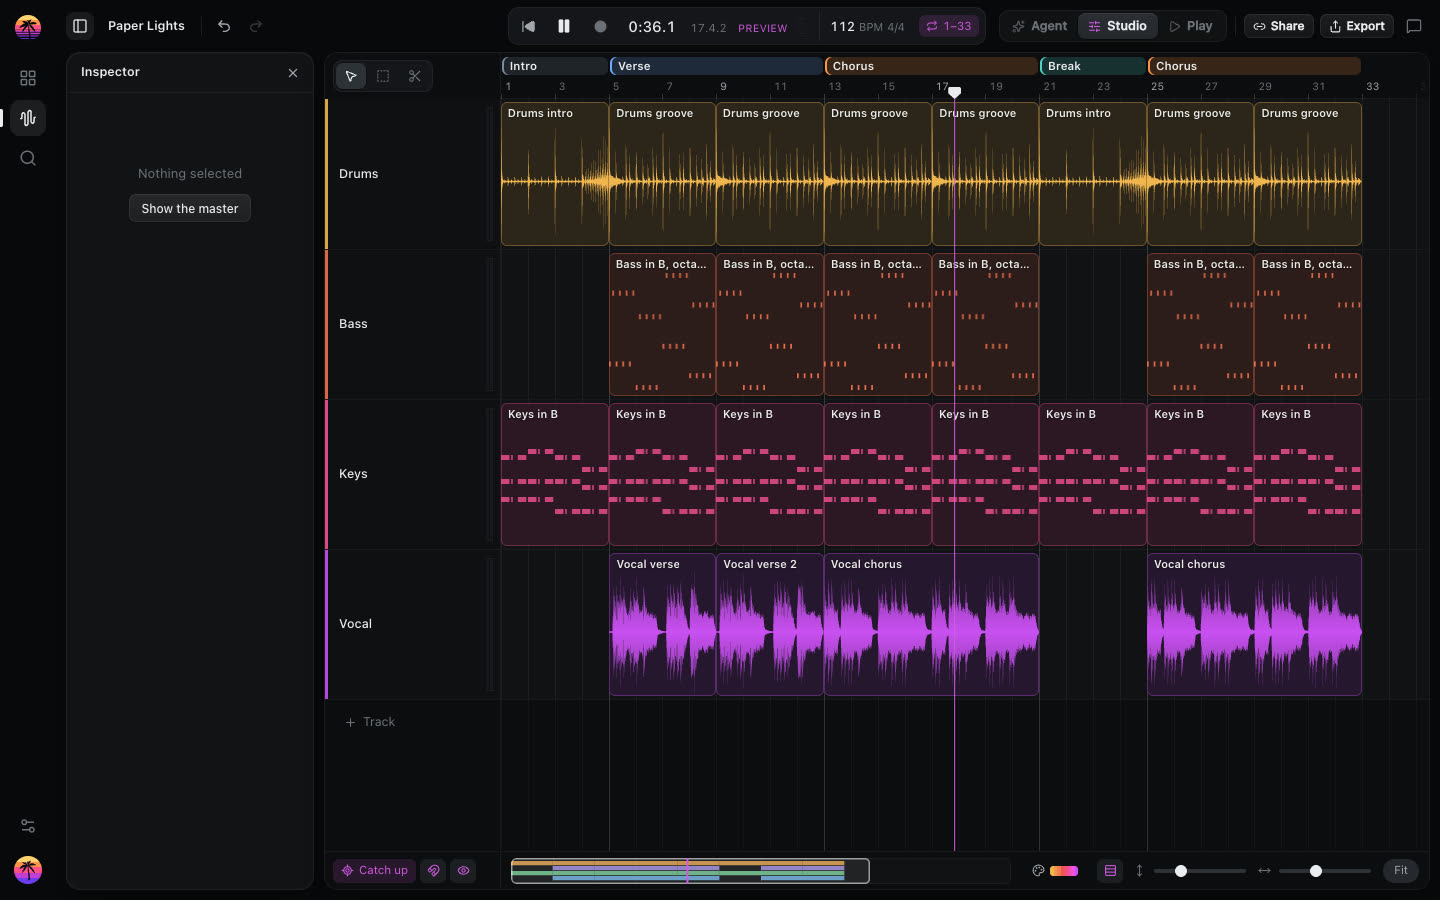Select the marquee selection tool
The width and height of the screenshot is (1440, 900).
383,76
